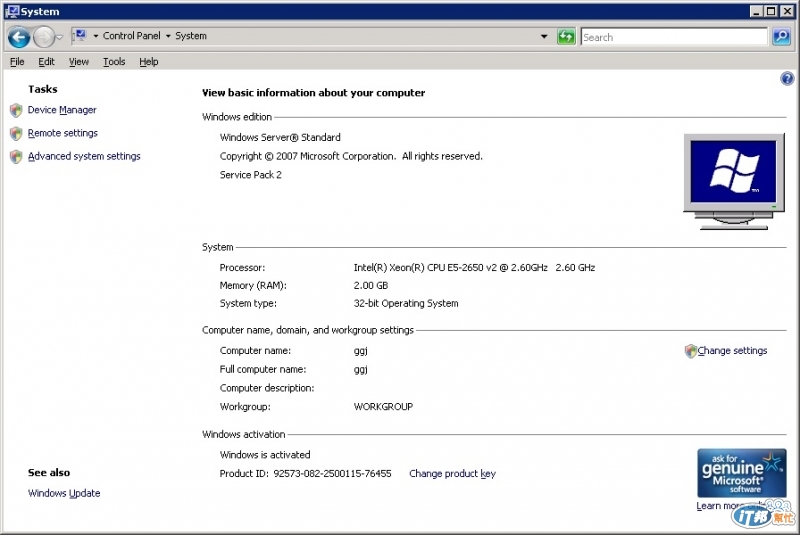Click the processor value Intel(R) Xeon(R) text
This screenshot has height=535, width=800.
pyautogui.click(x=474, y=268)
